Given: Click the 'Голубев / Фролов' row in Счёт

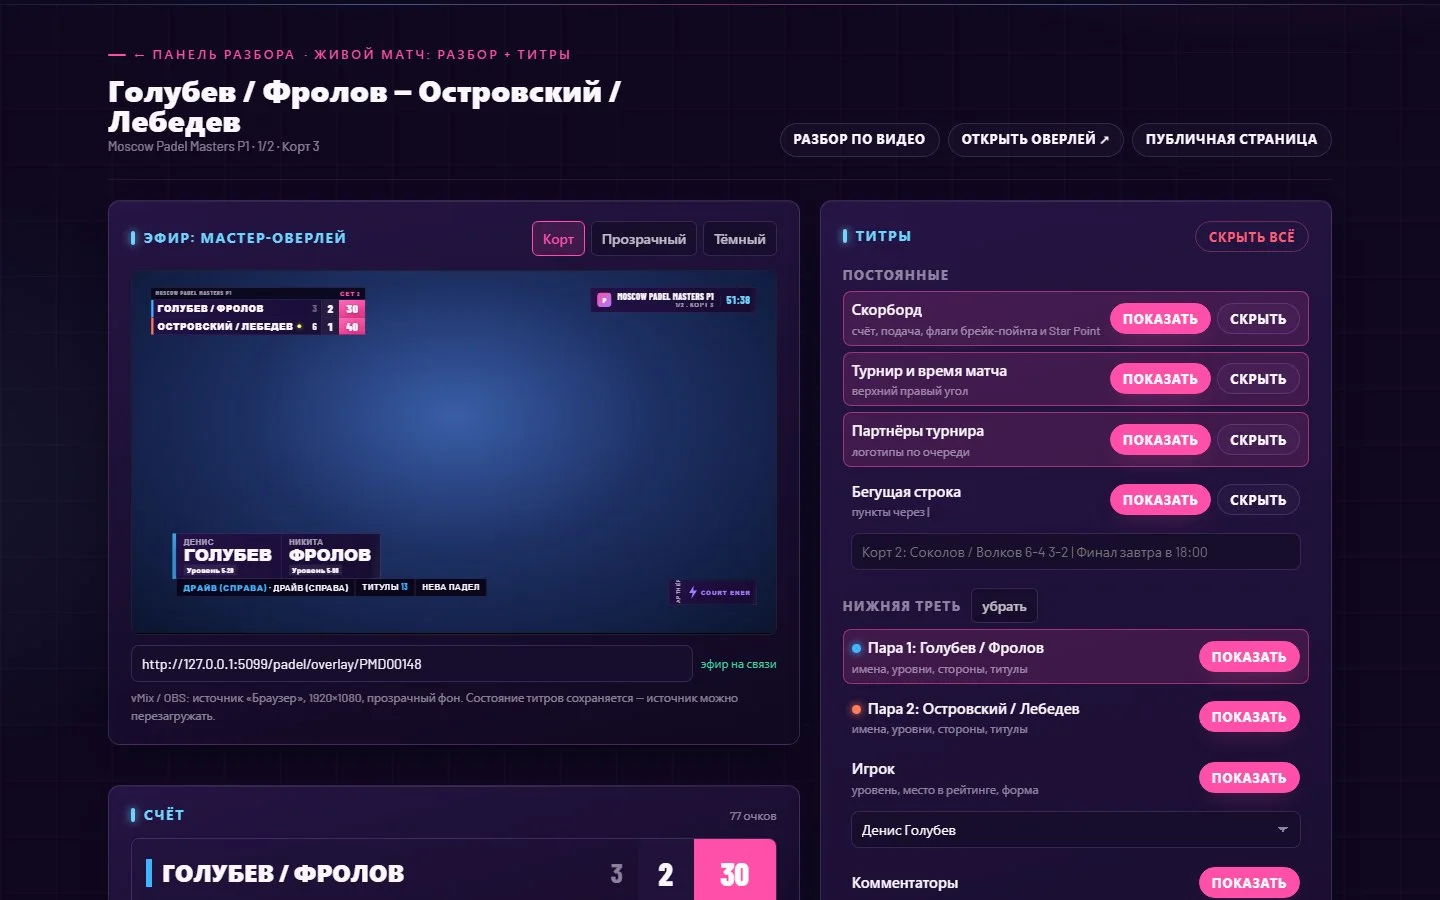Looking at the screenshot, I should (x=454, y=872).
